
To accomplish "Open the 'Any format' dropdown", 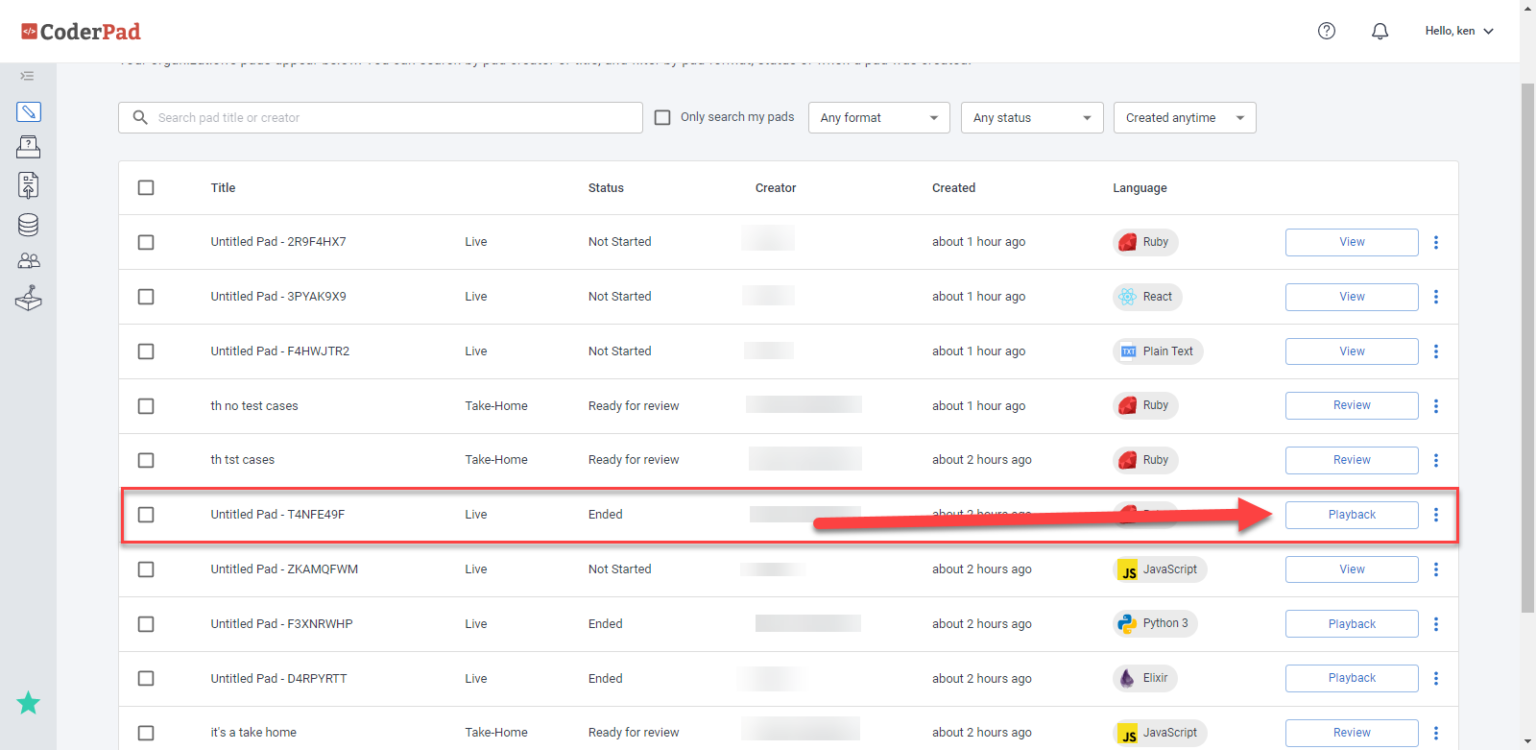I will coord(878,118).
